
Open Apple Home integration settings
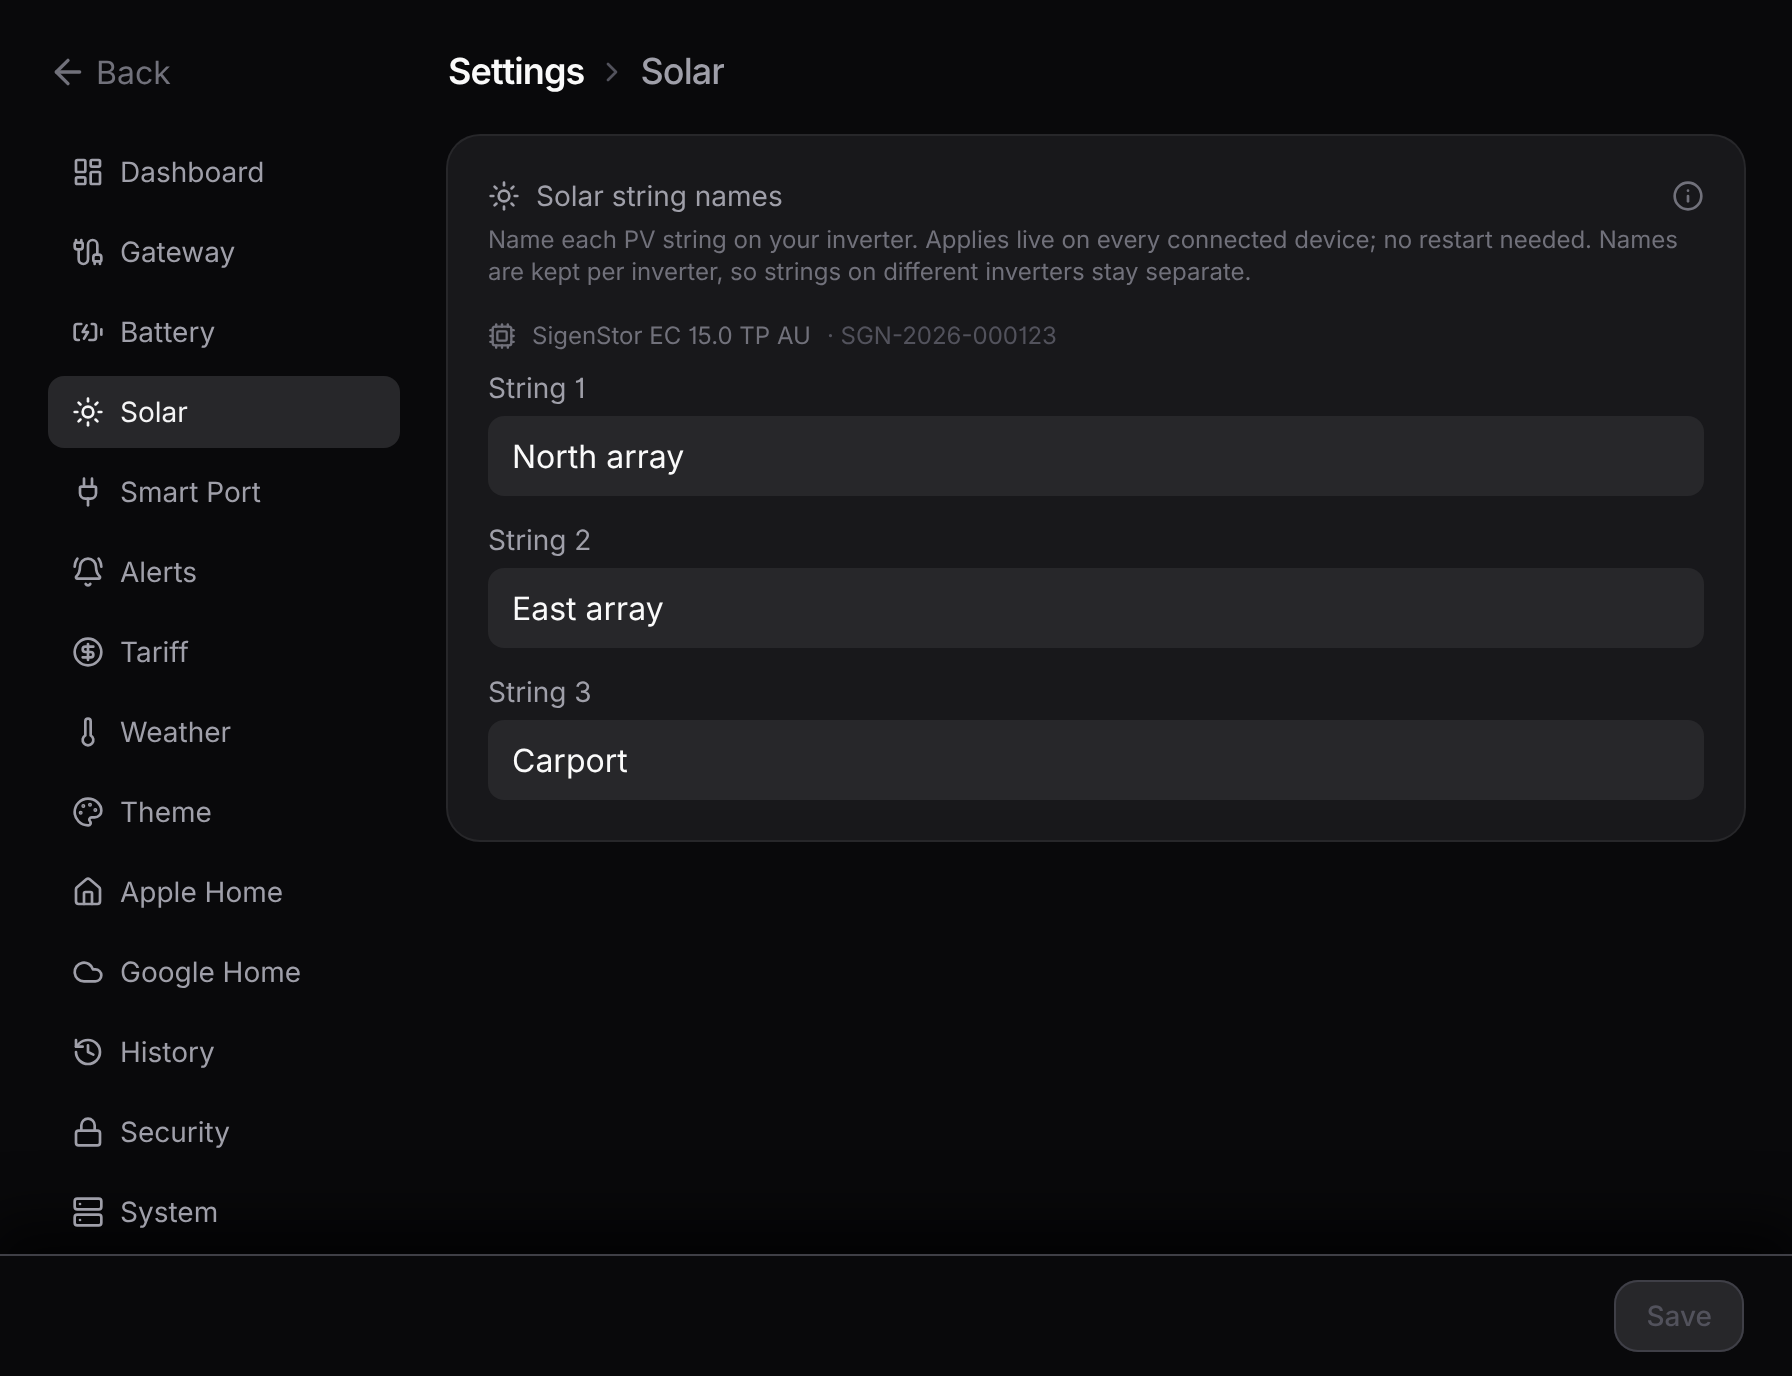[x=224, y=892]
